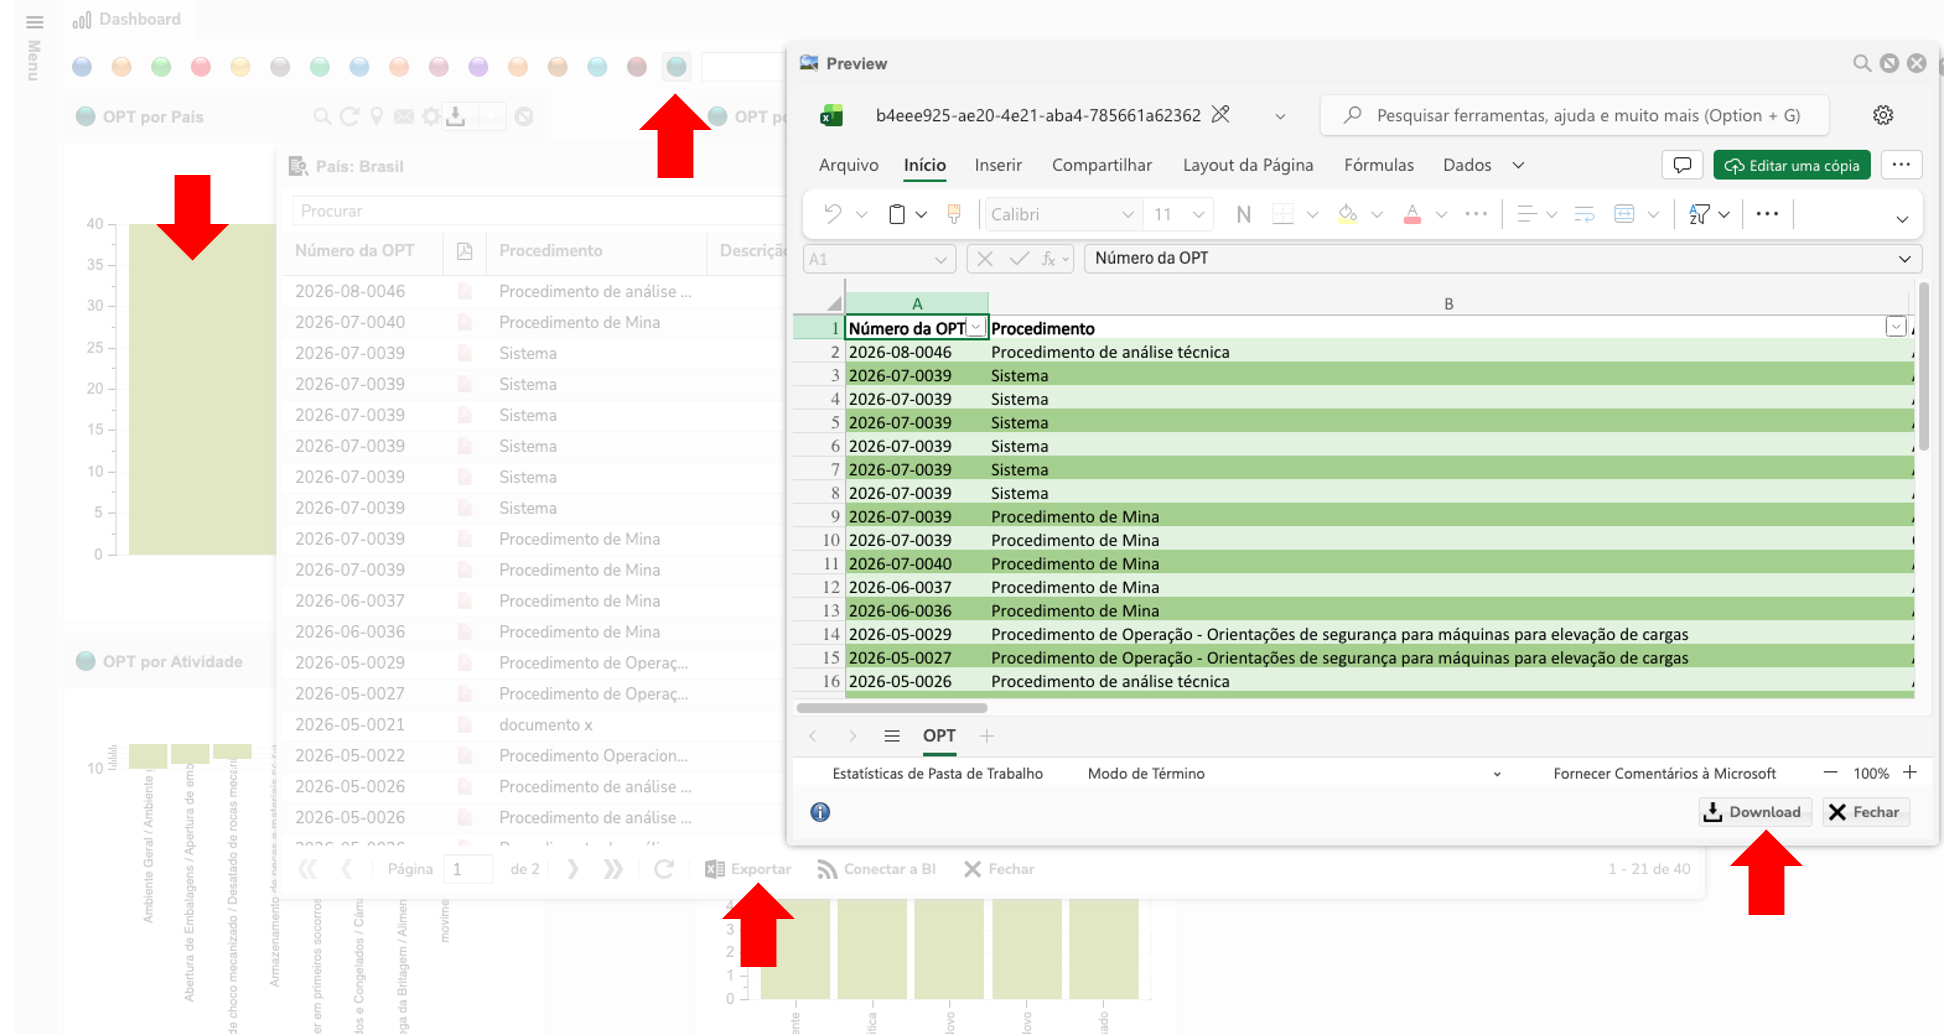Open the filter dropdown on Número da OPT header
Image resolution: width=1944 pixels, height=1034 pixels.
976,327
